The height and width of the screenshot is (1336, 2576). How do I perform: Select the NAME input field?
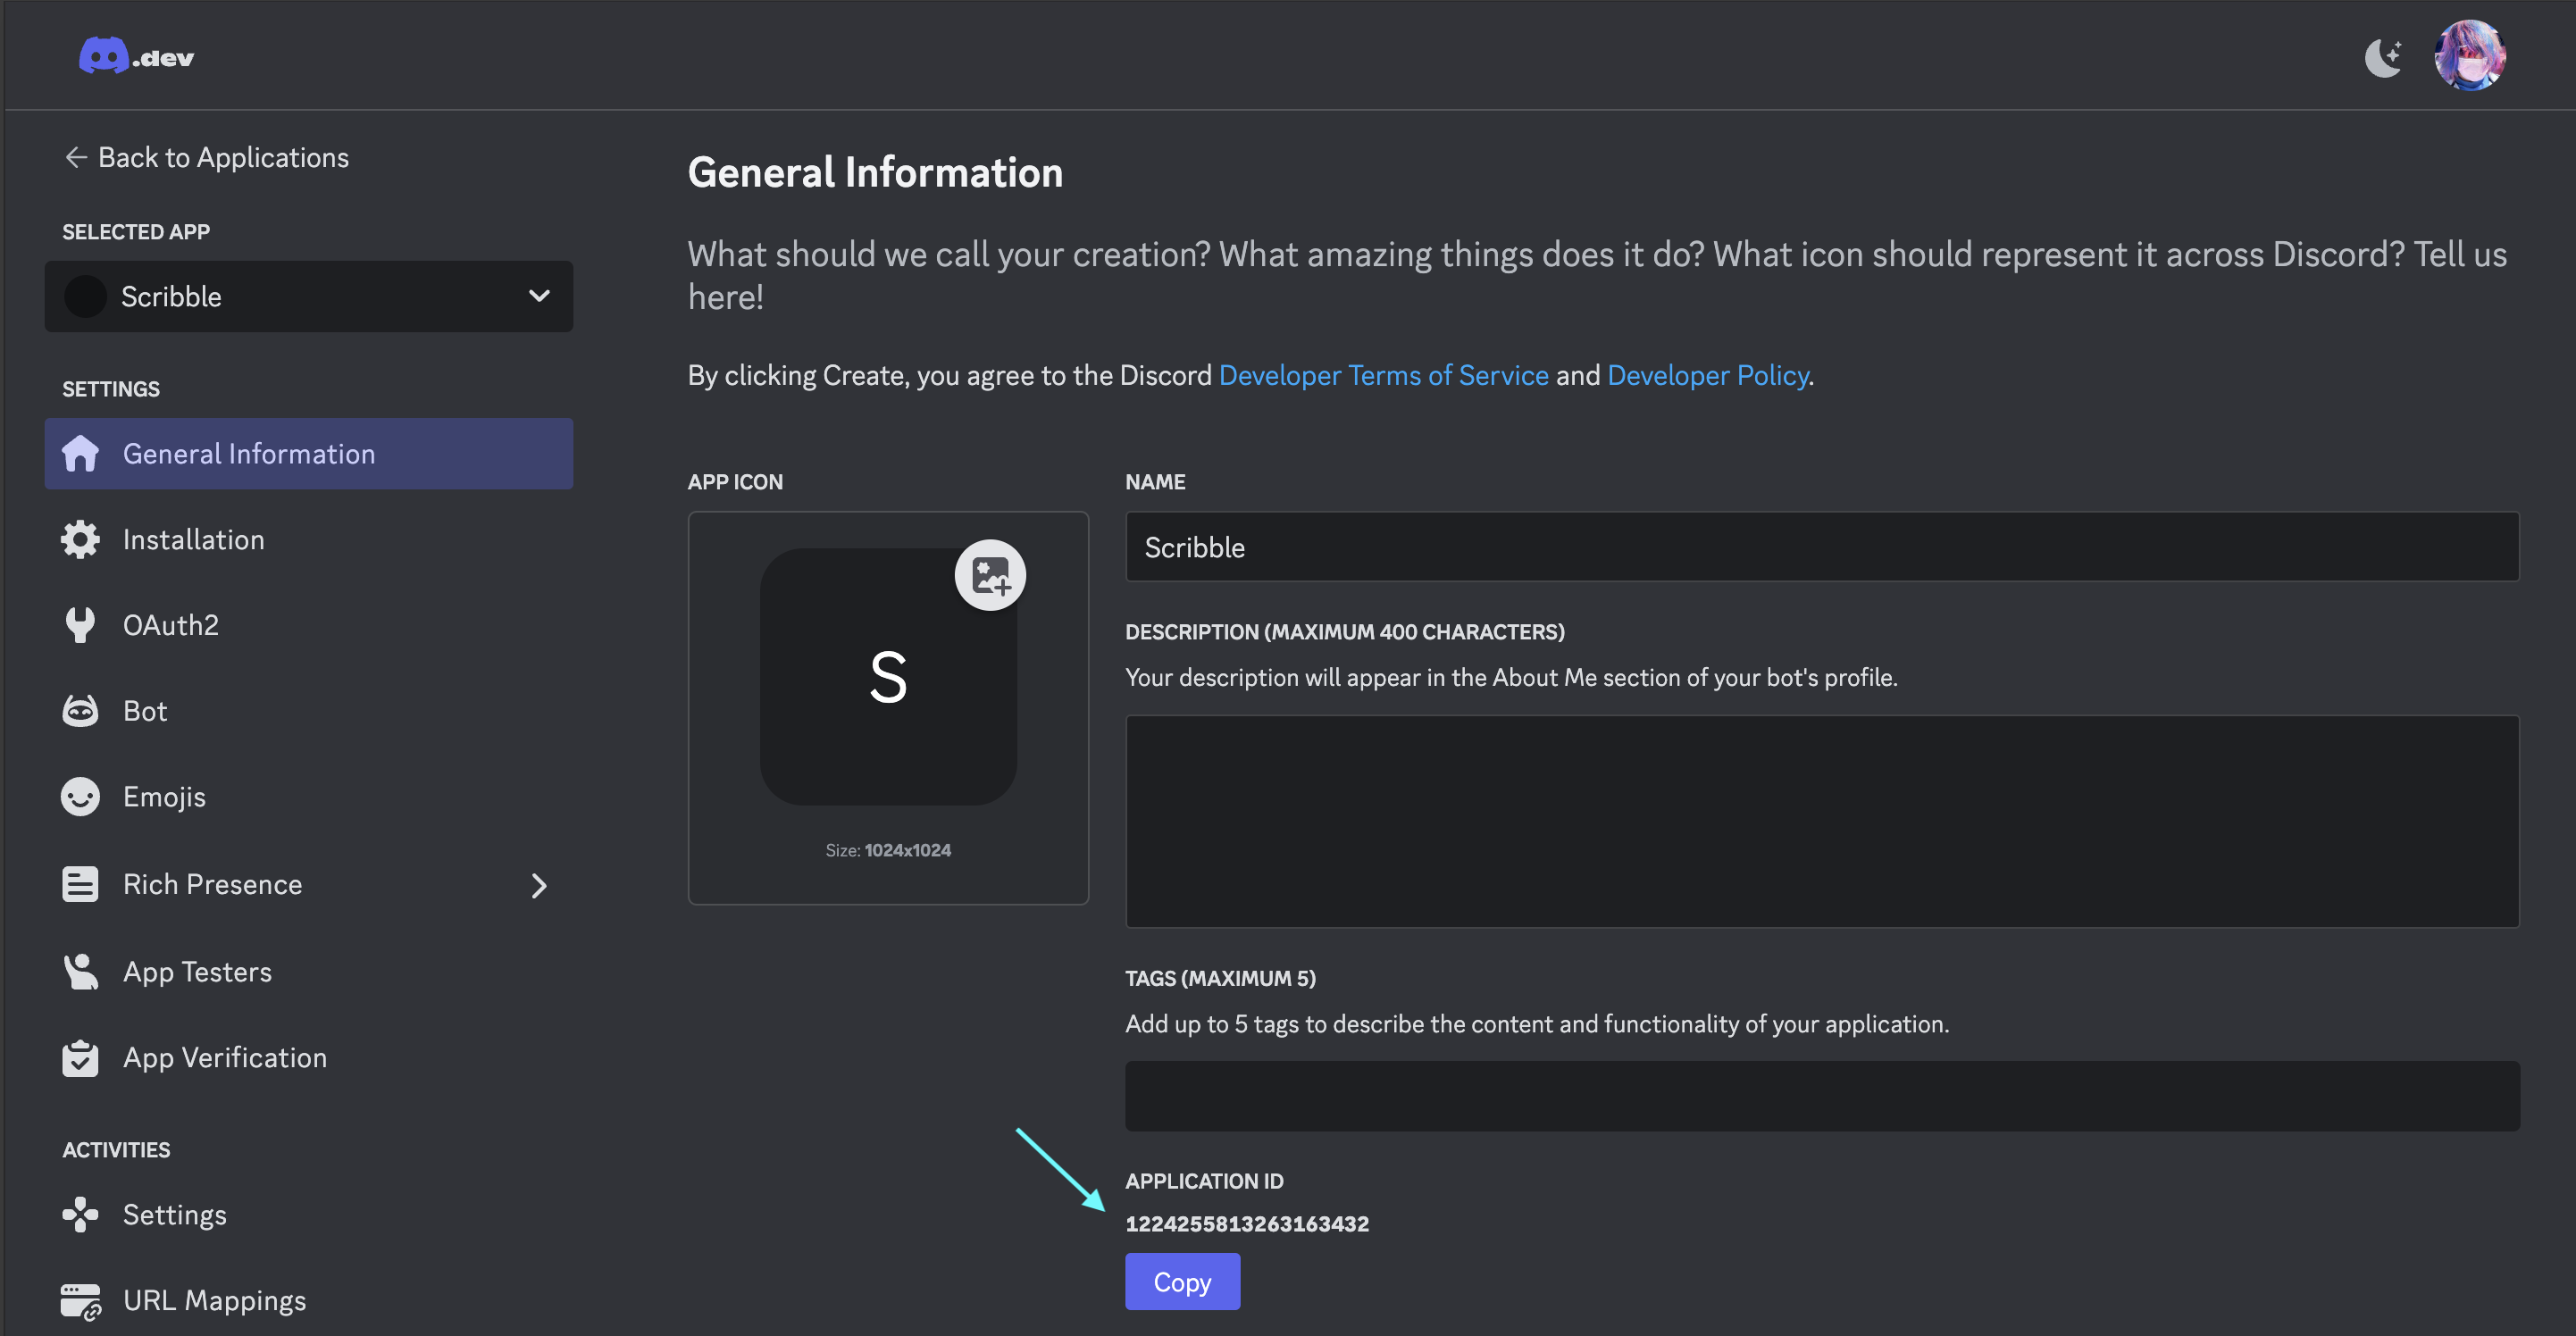pyautogui.click(x=1821, y=546)
